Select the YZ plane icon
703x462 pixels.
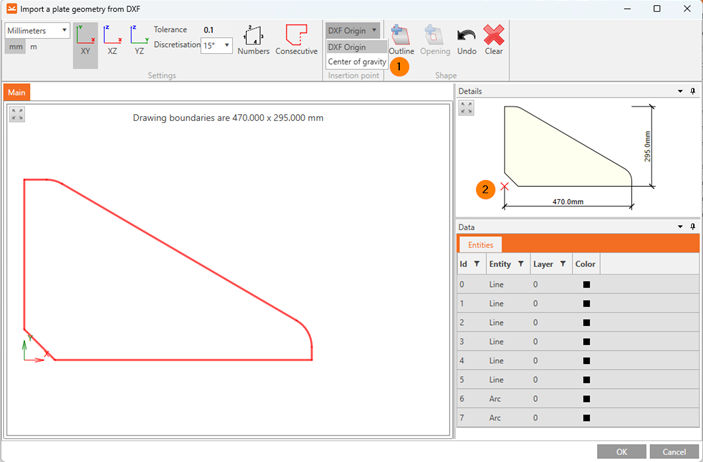[x=139, y=40]
